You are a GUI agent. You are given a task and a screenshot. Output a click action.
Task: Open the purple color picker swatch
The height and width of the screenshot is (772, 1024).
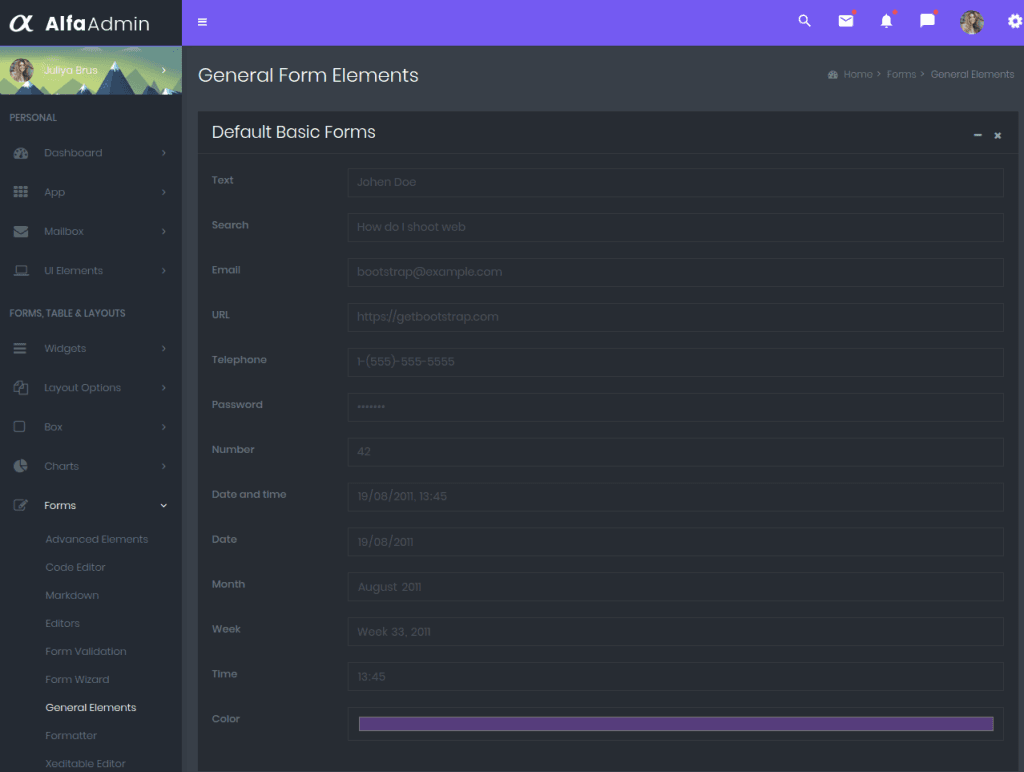pos(675,724)
